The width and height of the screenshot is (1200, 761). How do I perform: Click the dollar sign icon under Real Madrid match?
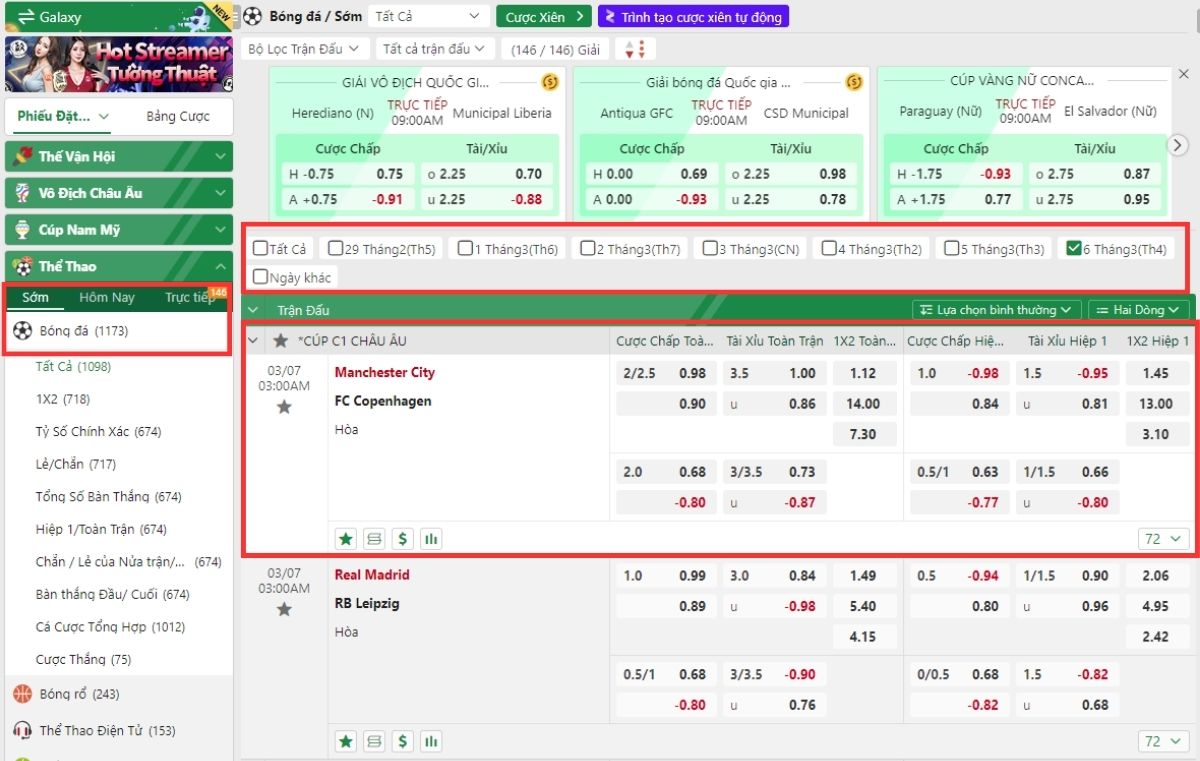[x=403, y=741]
